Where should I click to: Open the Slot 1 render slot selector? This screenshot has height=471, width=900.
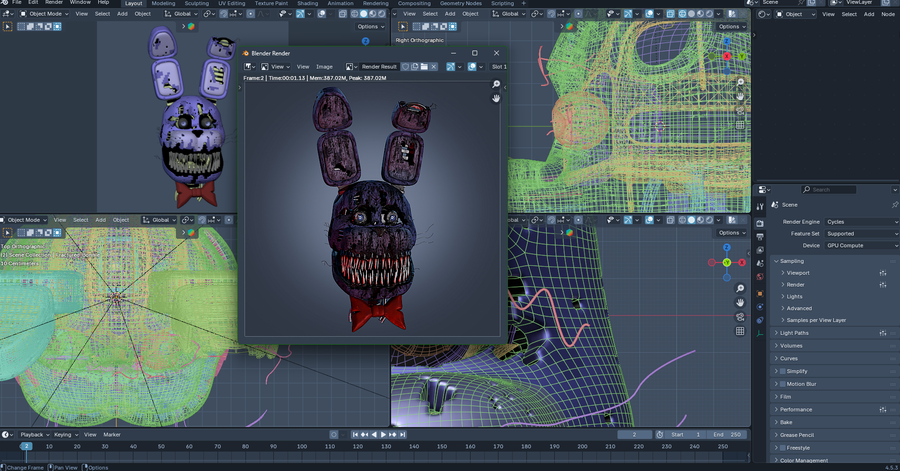498,66
